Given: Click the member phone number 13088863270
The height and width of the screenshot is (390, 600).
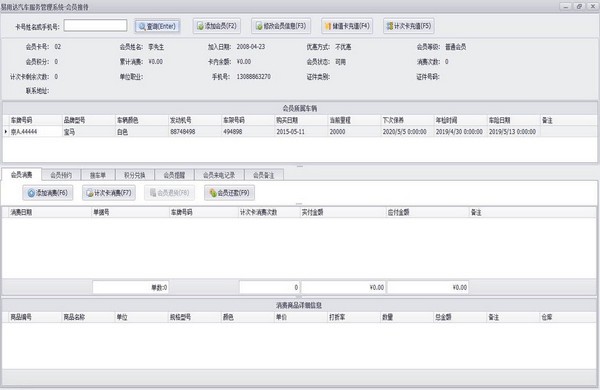Looking at the screenshot, I should [x=254, y=77].
